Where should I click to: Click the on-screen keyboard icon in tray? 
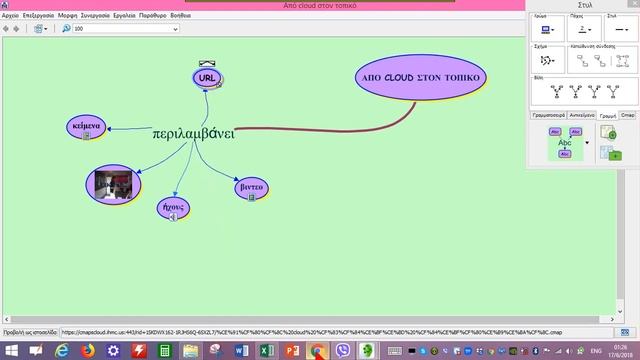coord(395,351)
